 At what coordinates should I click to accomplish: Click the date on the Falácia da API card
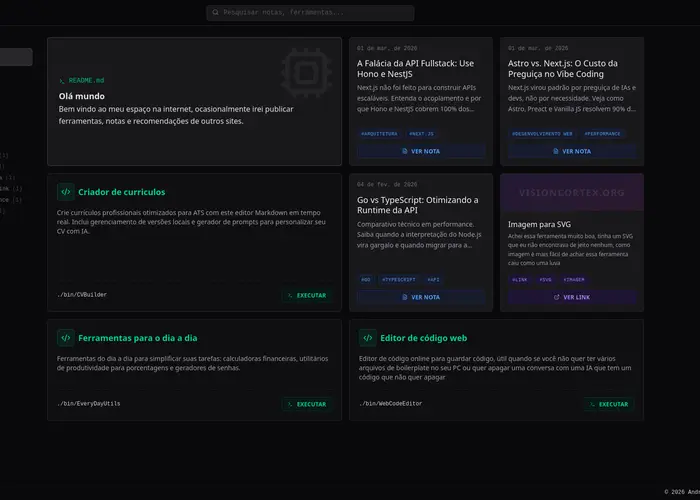coord(387,48)
